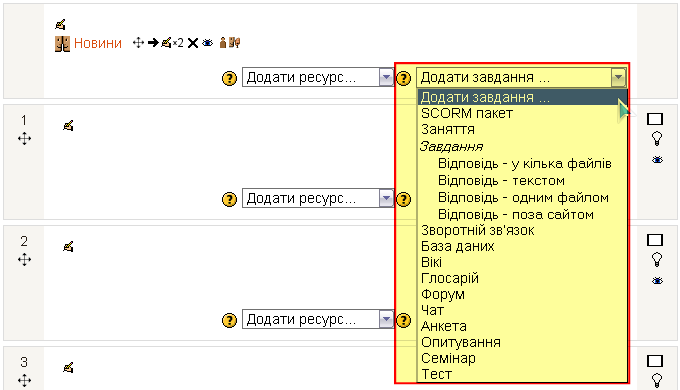Edit the summary of section 3
The width and height of the screenshot is (680, 390).
[x=68, y=368]
